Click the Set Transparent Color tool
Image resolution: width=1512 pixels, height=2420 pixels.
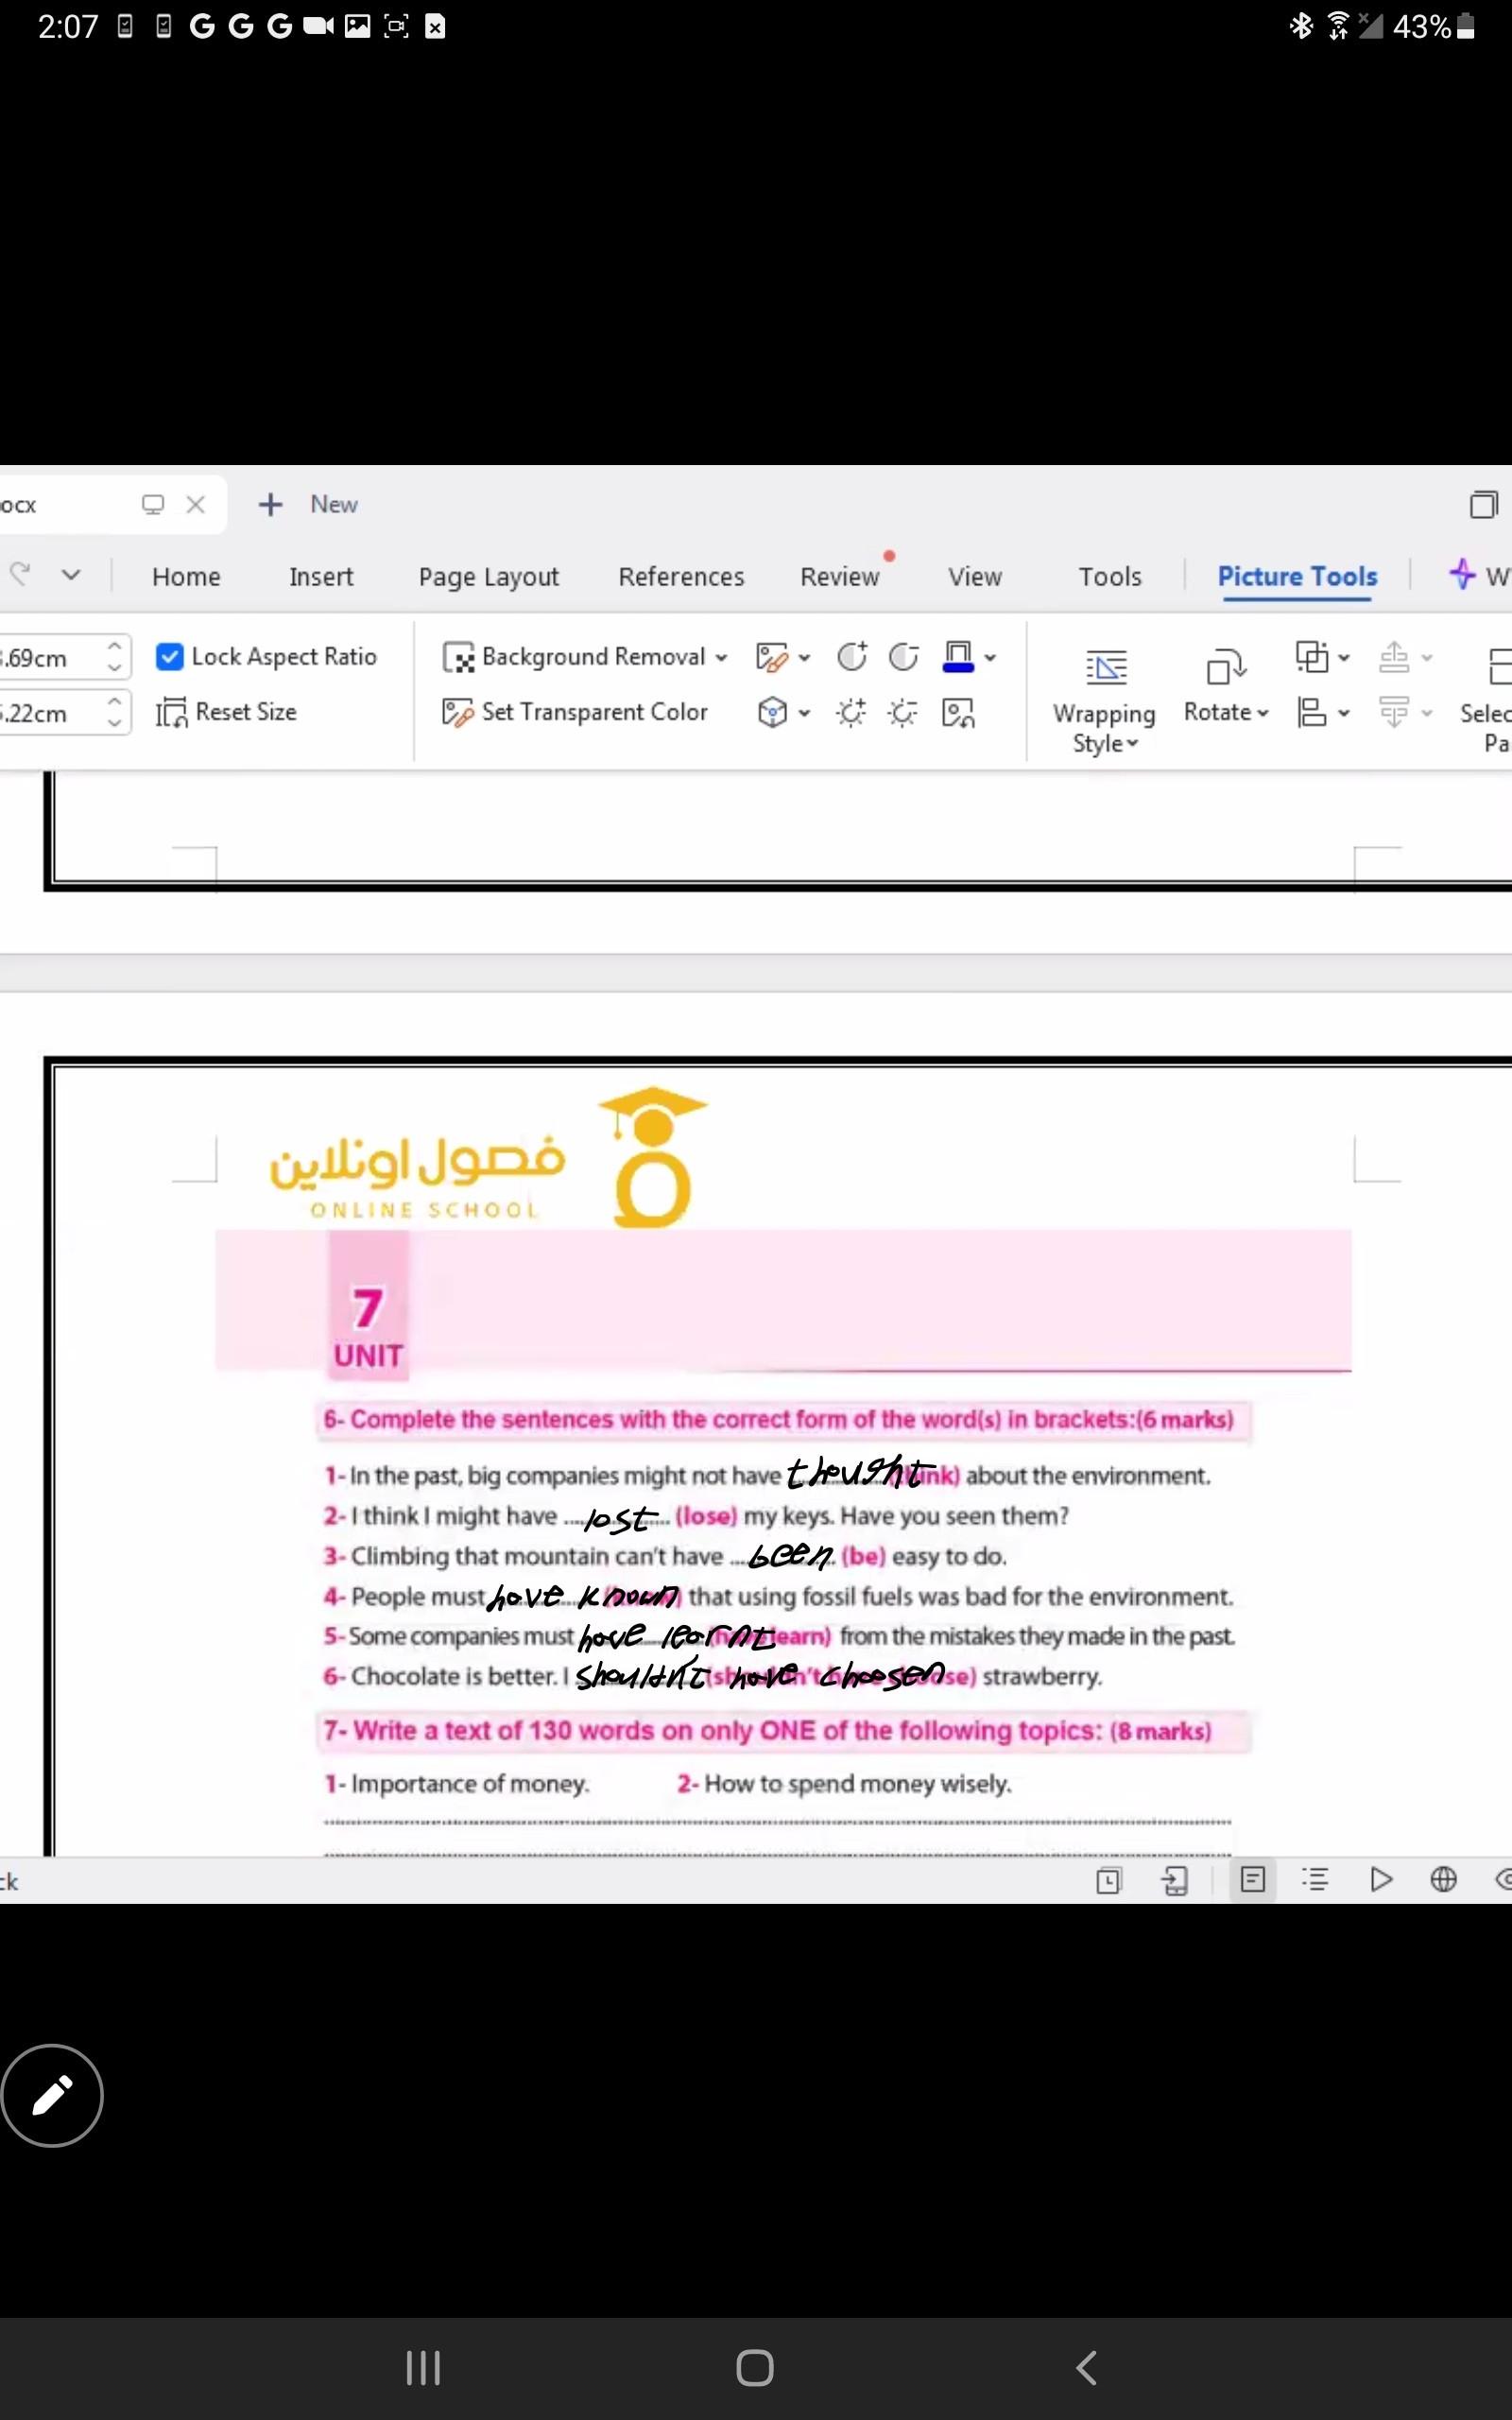point(575,712)
